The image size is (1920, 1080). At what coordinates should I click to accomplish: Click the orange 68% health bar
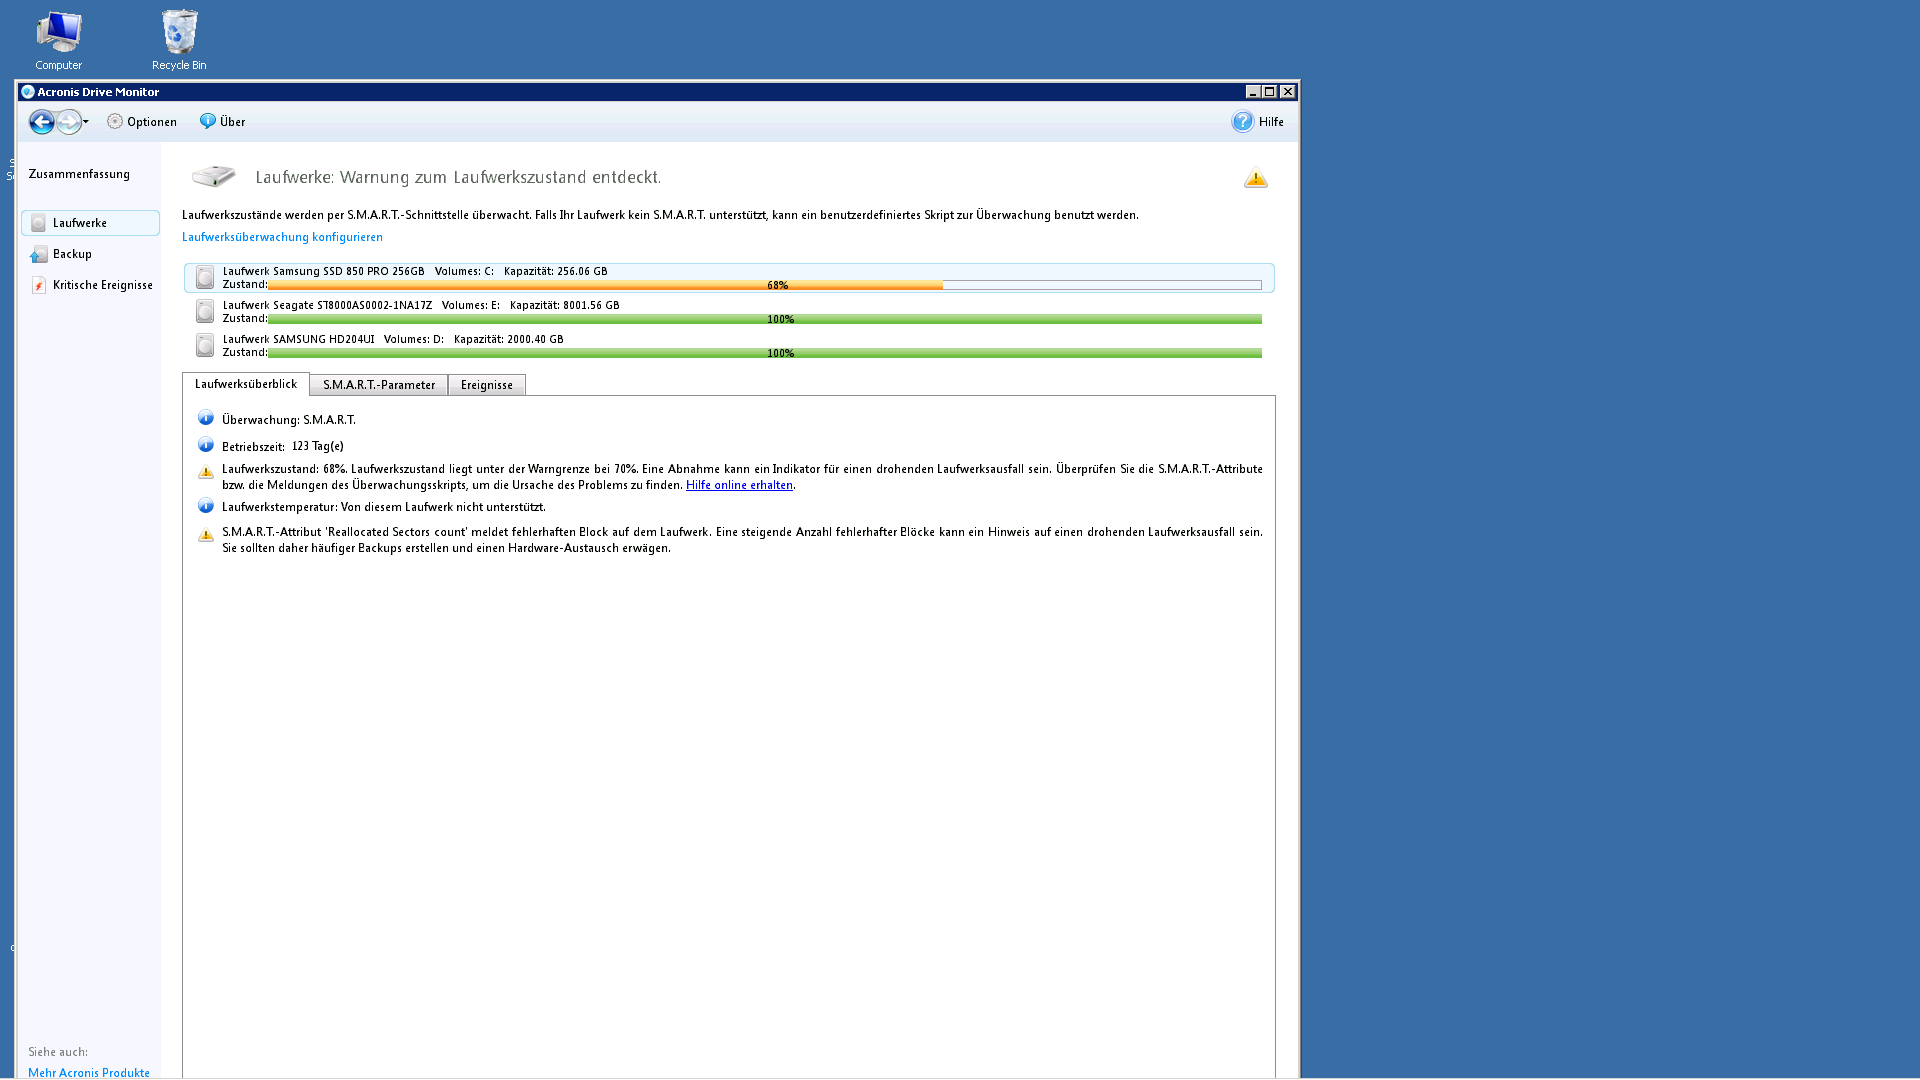click(x=605, y=286)
